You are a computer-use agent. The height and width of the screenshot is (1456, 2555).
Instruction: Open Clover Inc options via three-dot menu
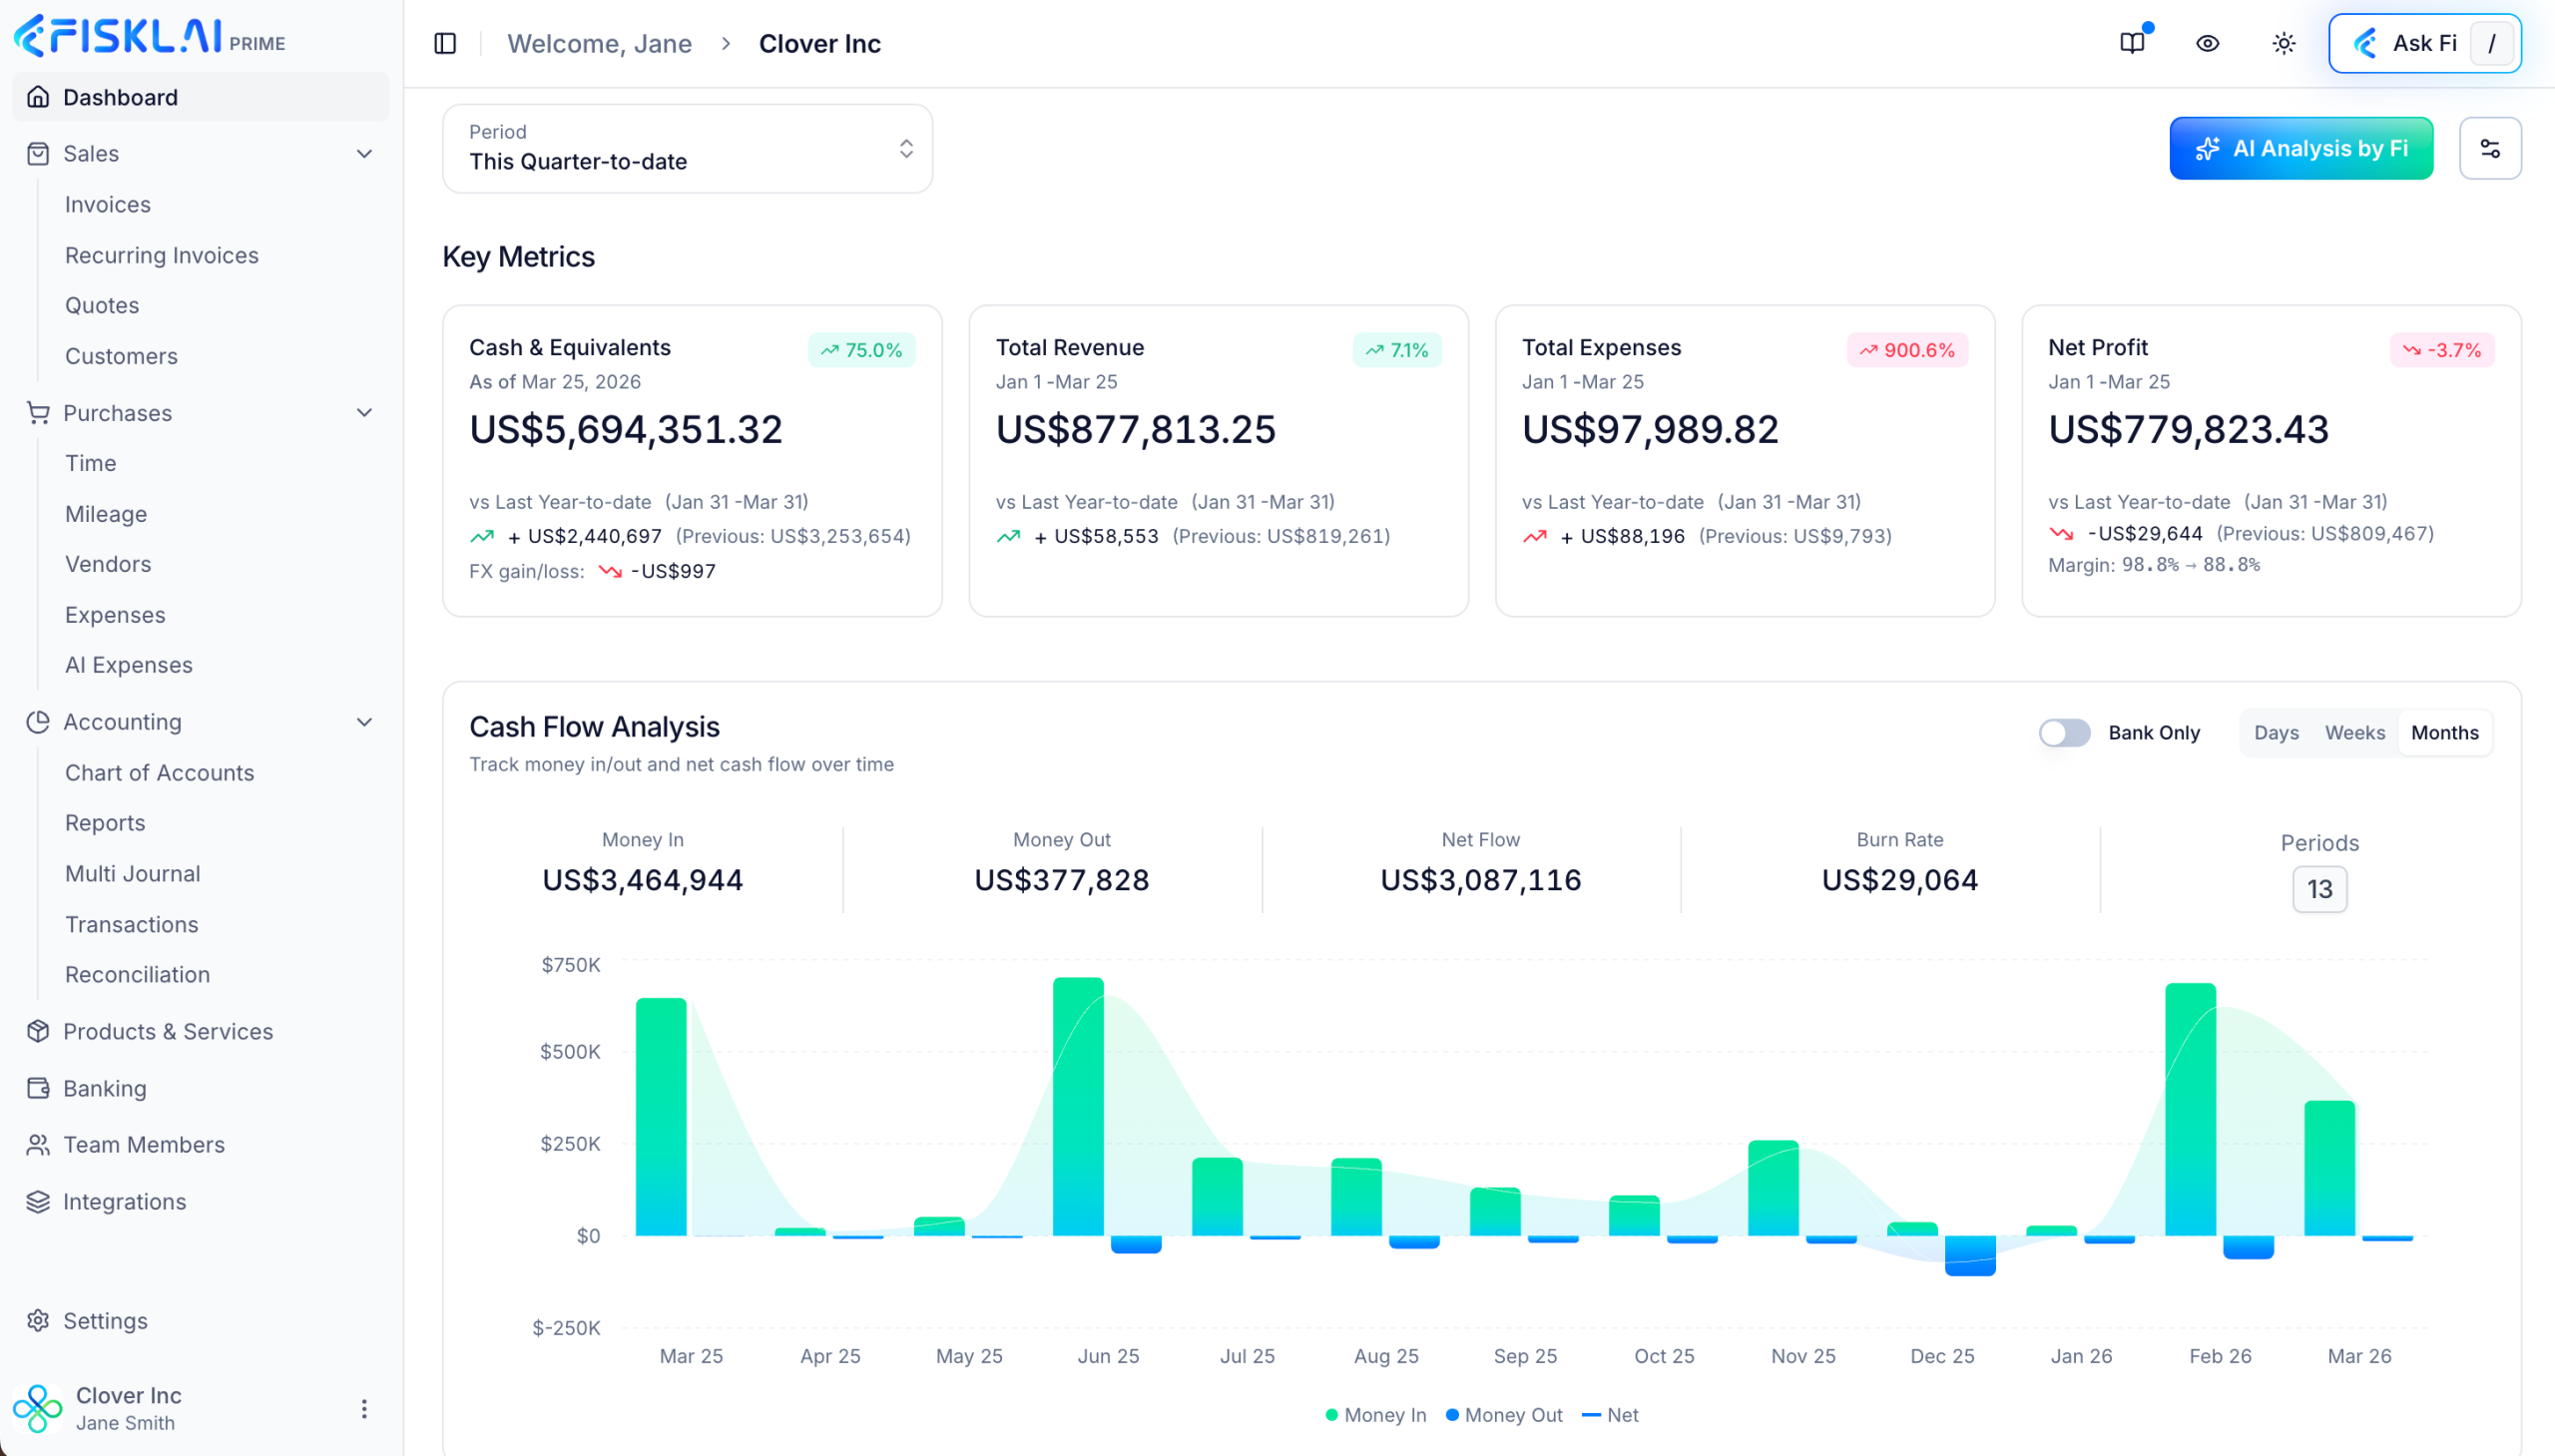[x=364, y=1408]
